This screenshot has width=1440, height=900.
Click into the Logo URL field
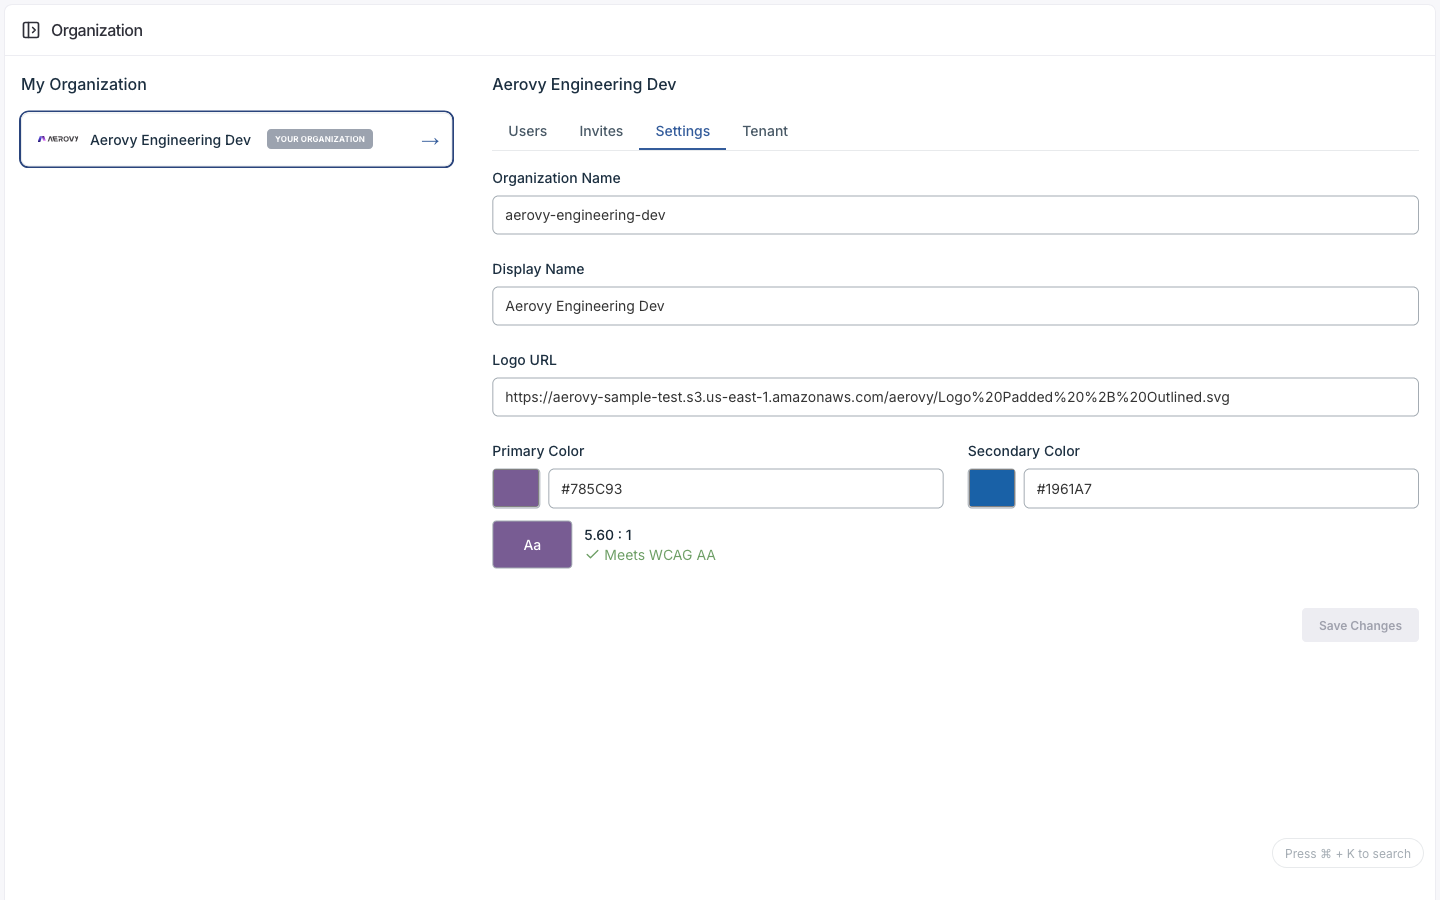pos(955,397)
